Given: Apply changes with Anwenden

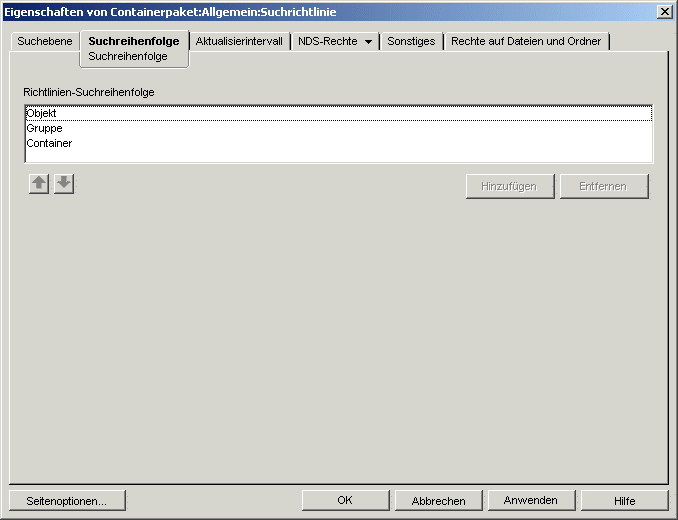Looking at the screenshot, I should [x=531, y=501].
